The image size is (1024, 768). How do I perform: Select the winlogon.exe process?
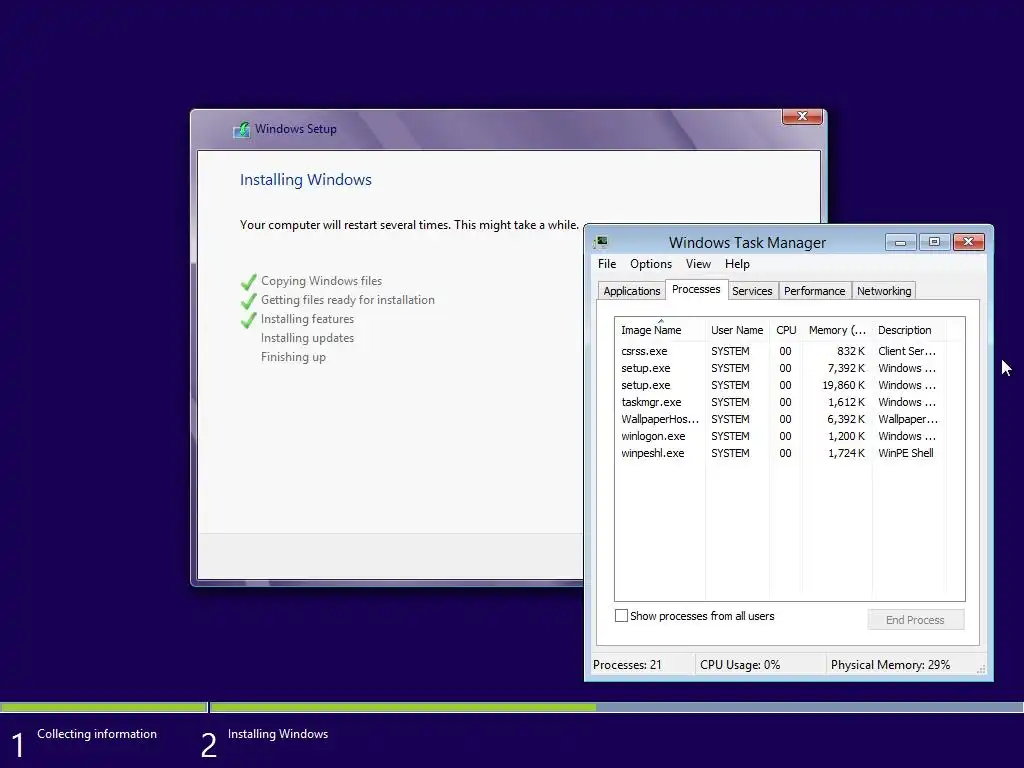pyautogui.click(x=780, y=436)
